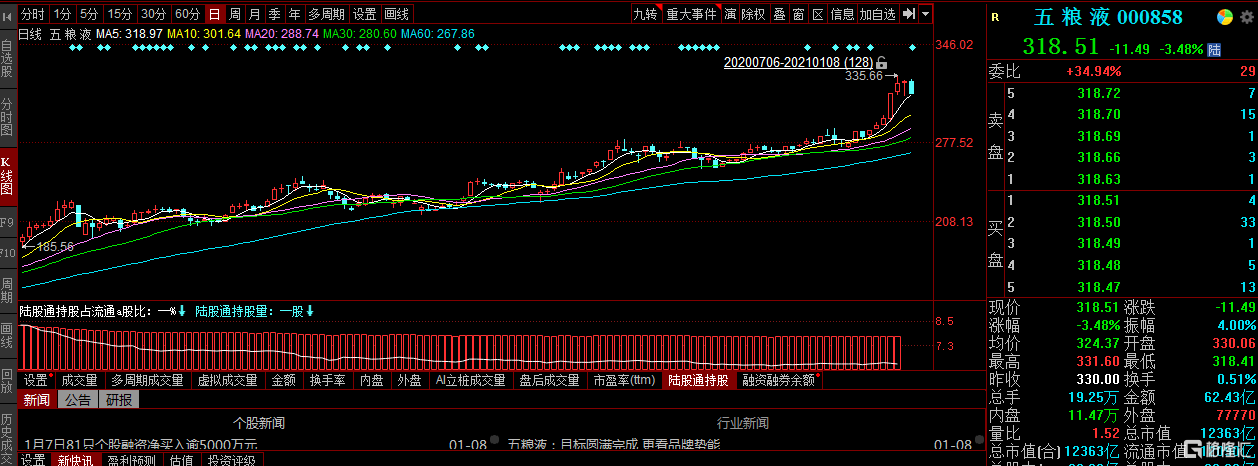Viewport: 1258px width, 466px height.
Task: Switch to 30分 period
Action: [x=153, y=14]
